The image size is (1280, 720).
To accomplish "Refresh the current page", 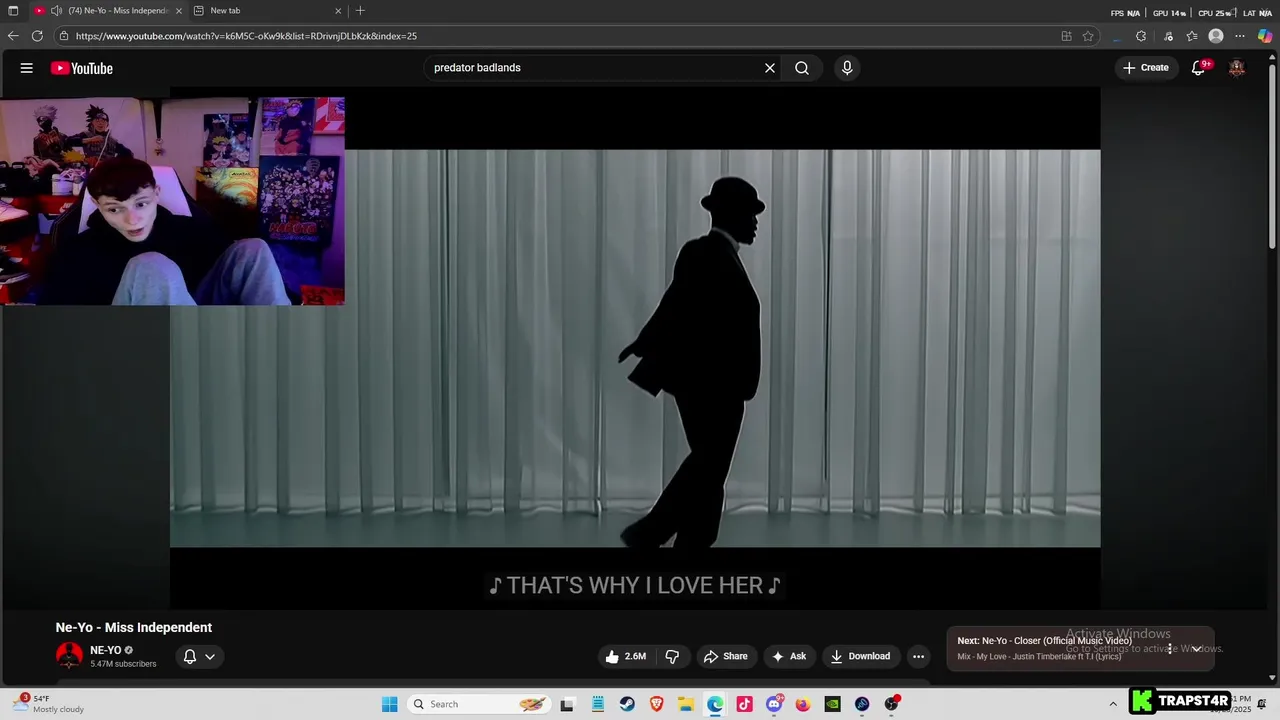I will click(x=37, y=36).
